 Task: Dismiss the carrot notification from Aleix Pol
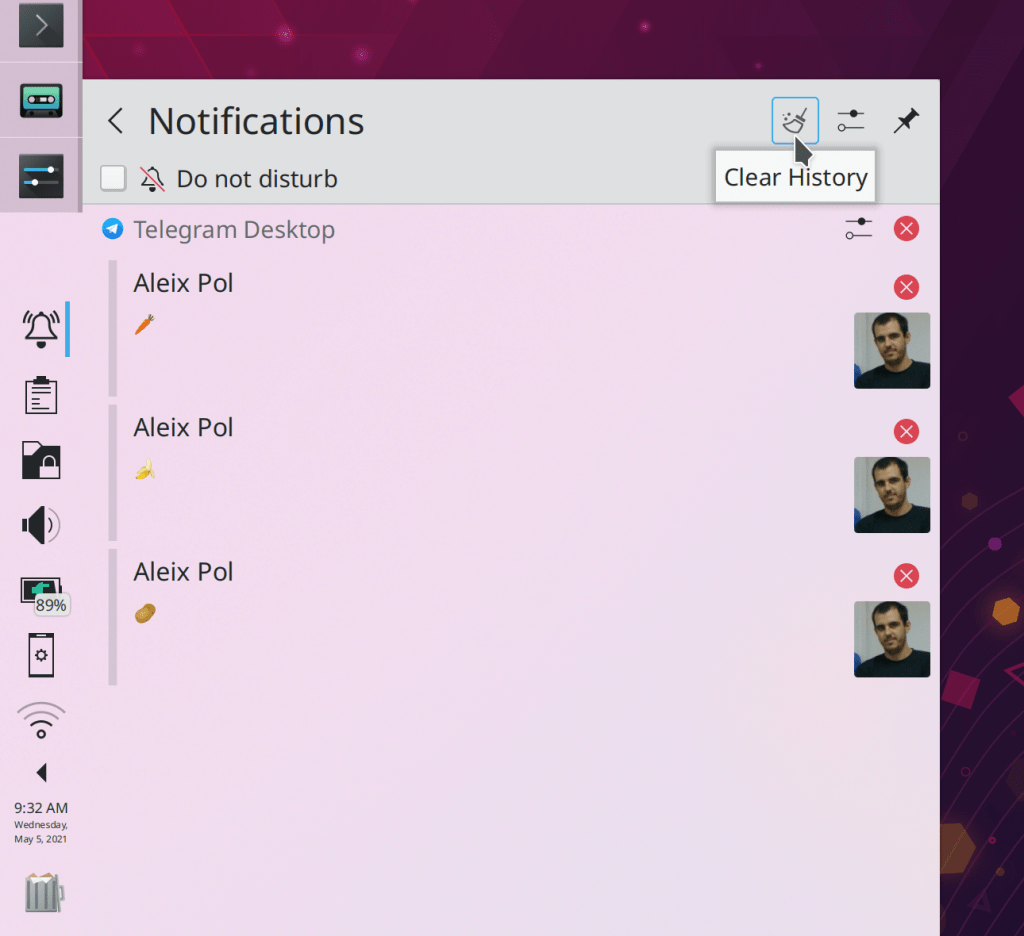pos(906,288)
